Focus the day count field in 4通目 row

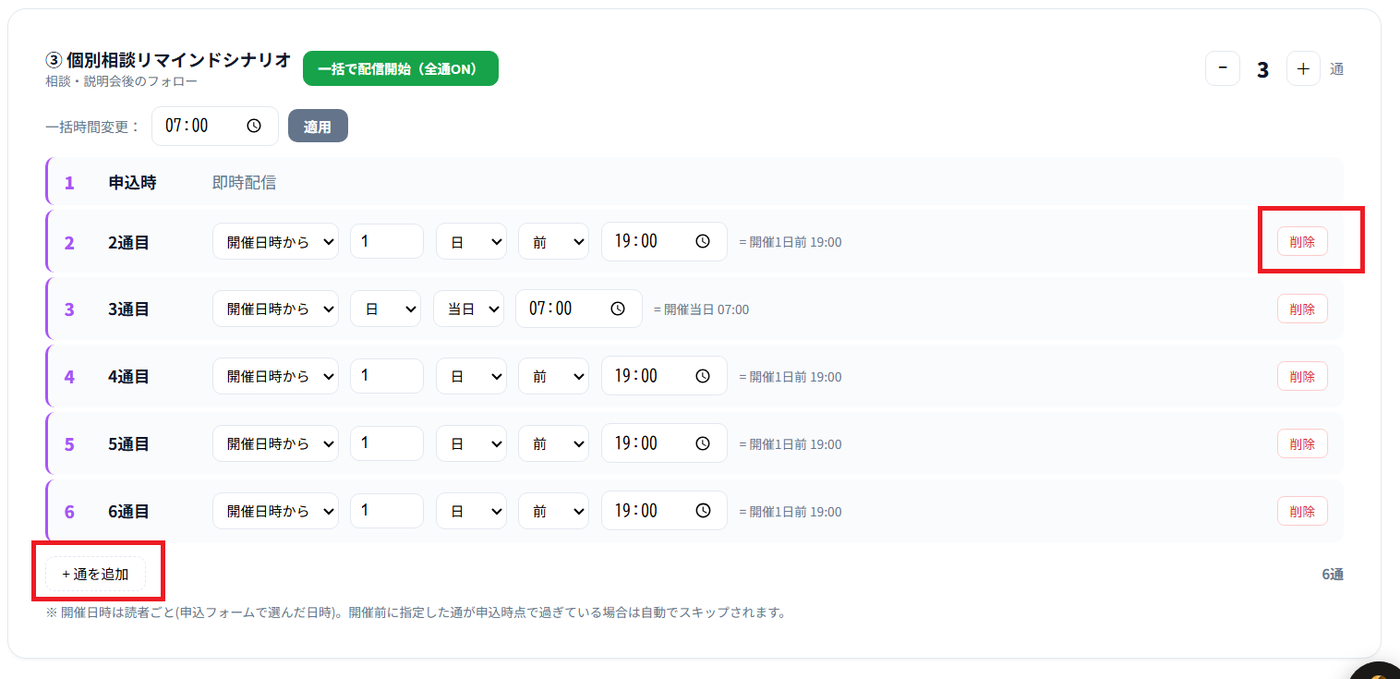[387, 376]
